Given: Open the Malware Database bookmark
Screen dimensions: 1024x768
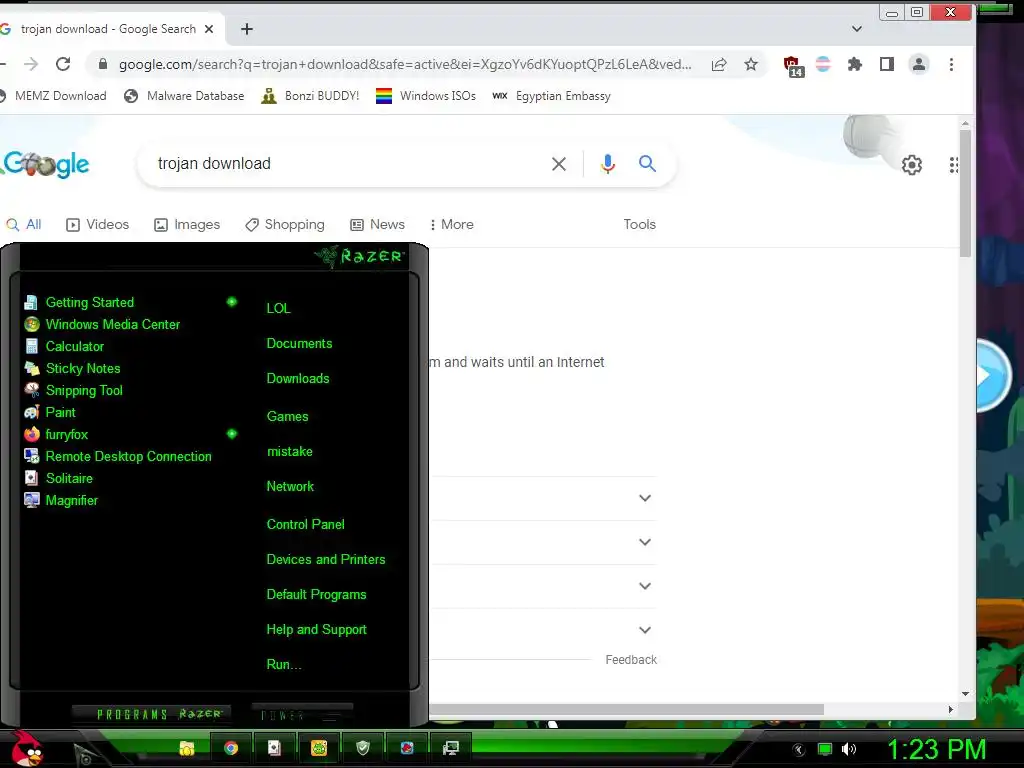Looking at the screenshot, I should point(184,96).
